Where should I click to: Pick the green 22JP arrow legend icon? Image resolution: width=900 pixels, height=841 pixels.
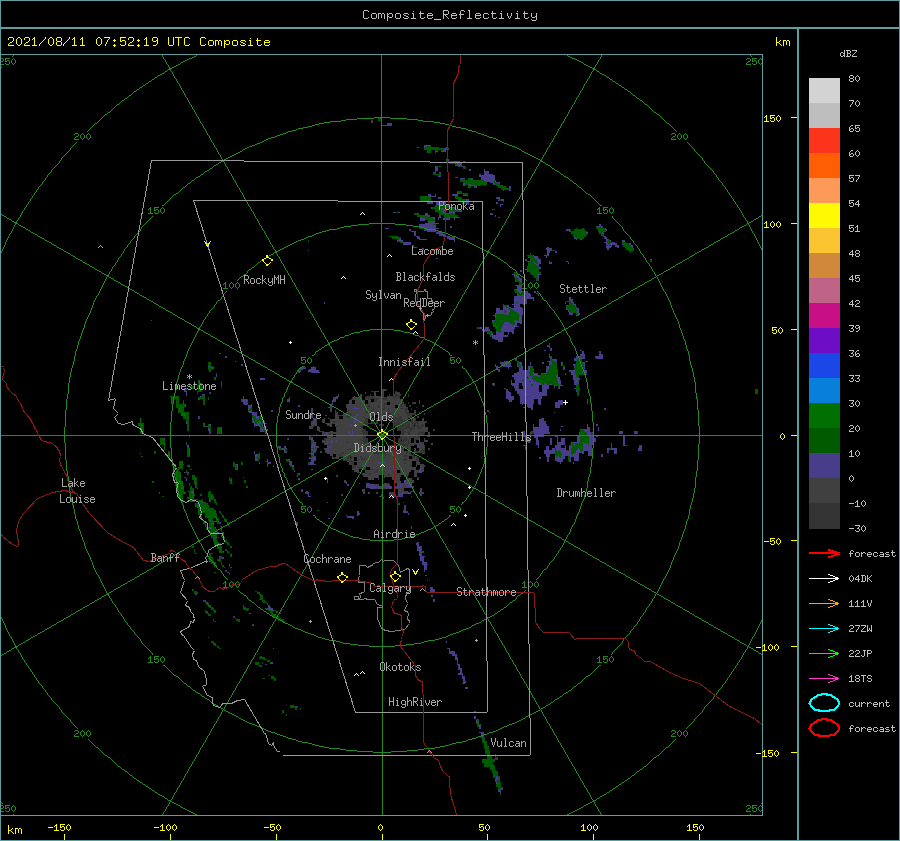coord(824,653)
